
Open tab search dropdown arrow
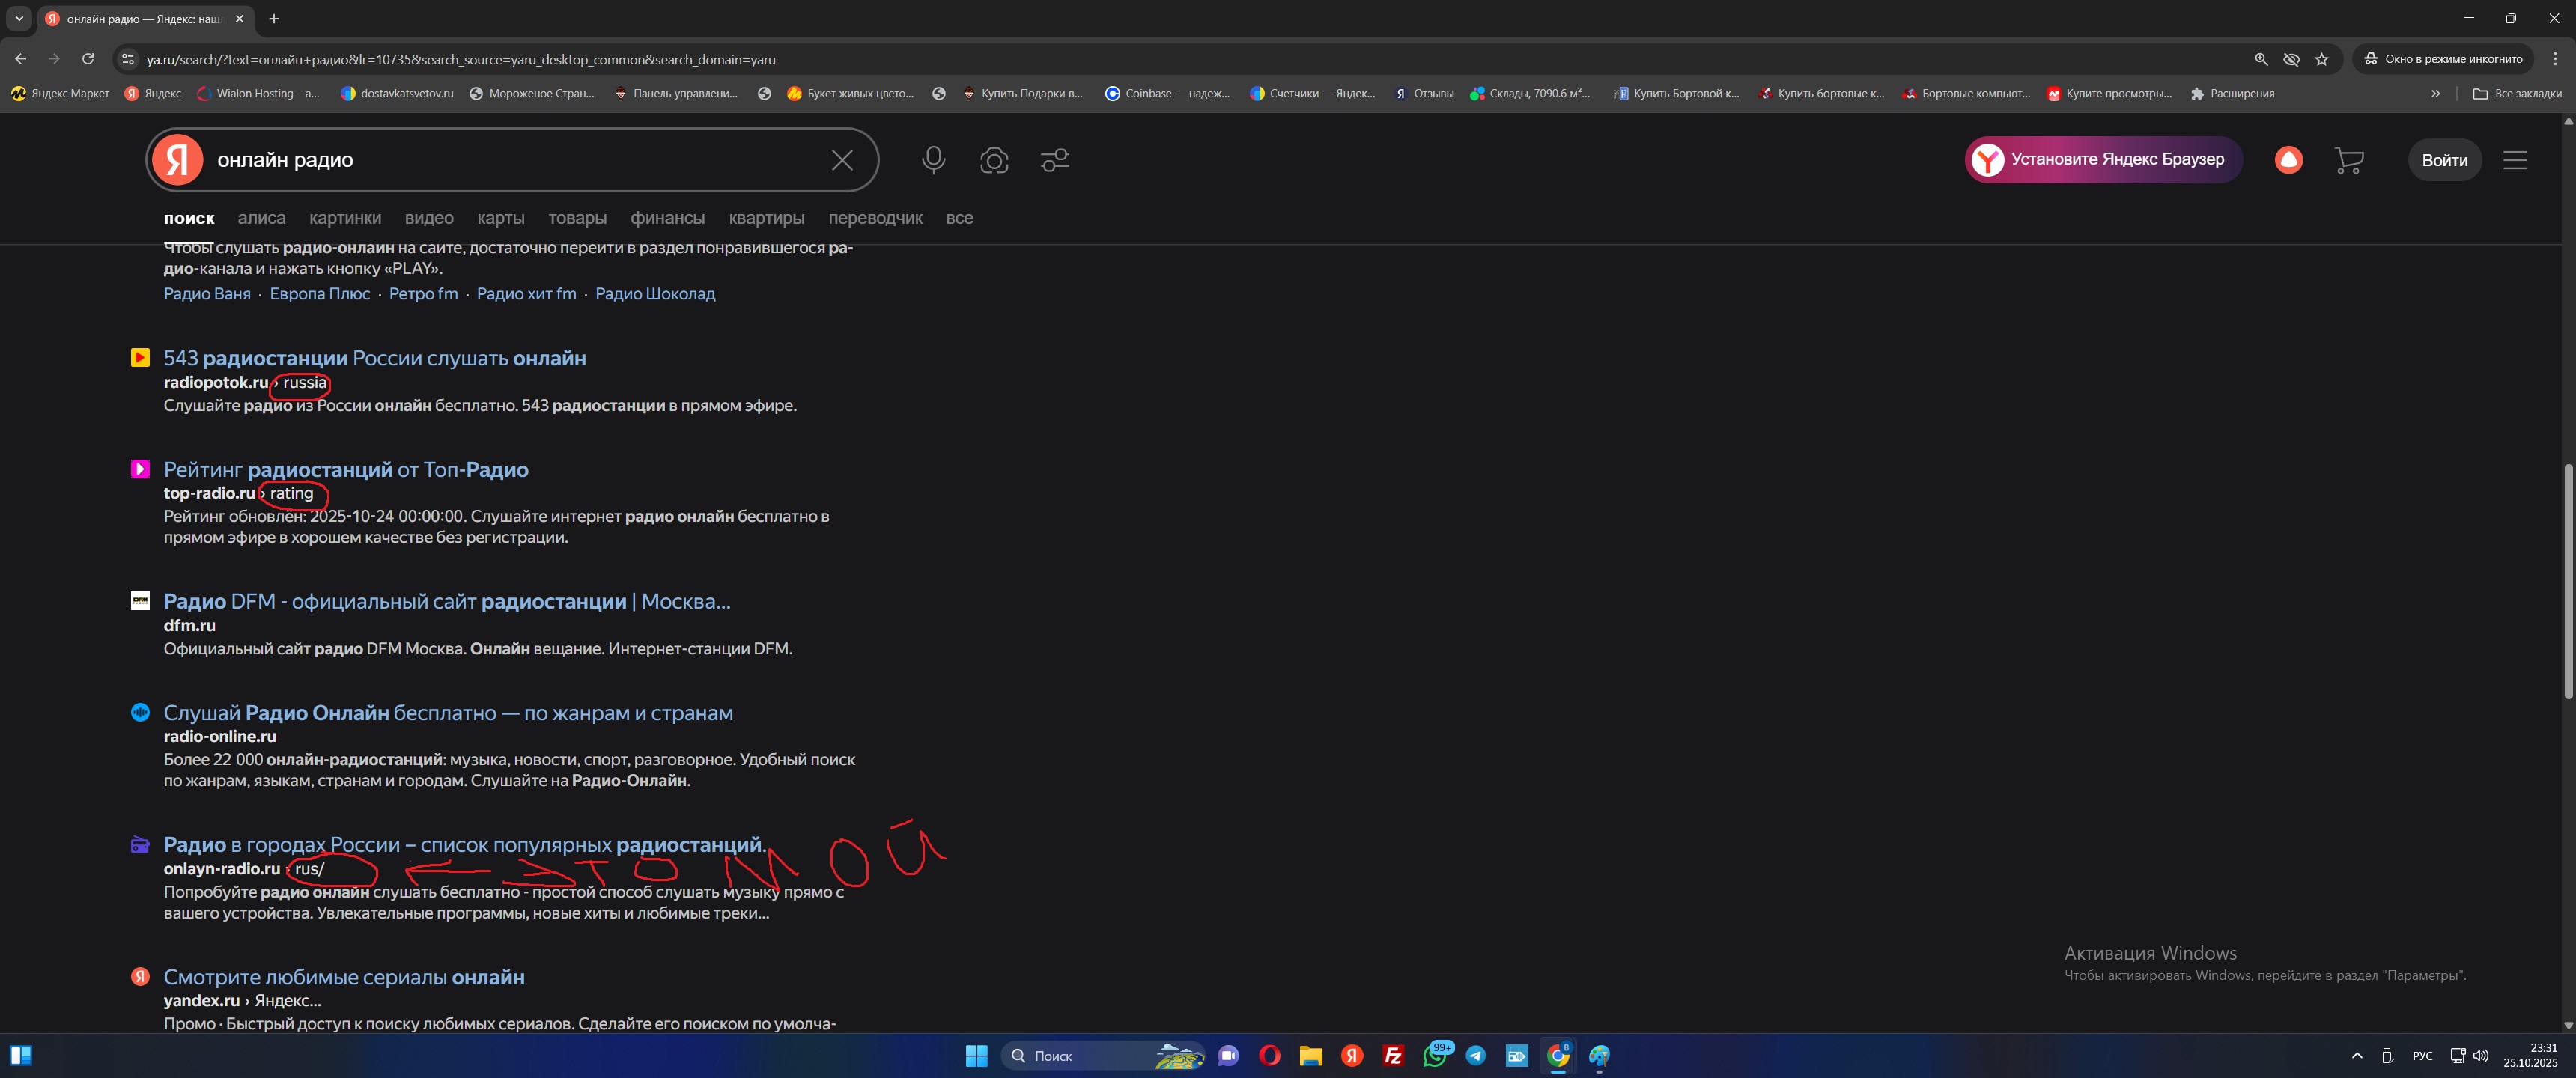[19, 18]
